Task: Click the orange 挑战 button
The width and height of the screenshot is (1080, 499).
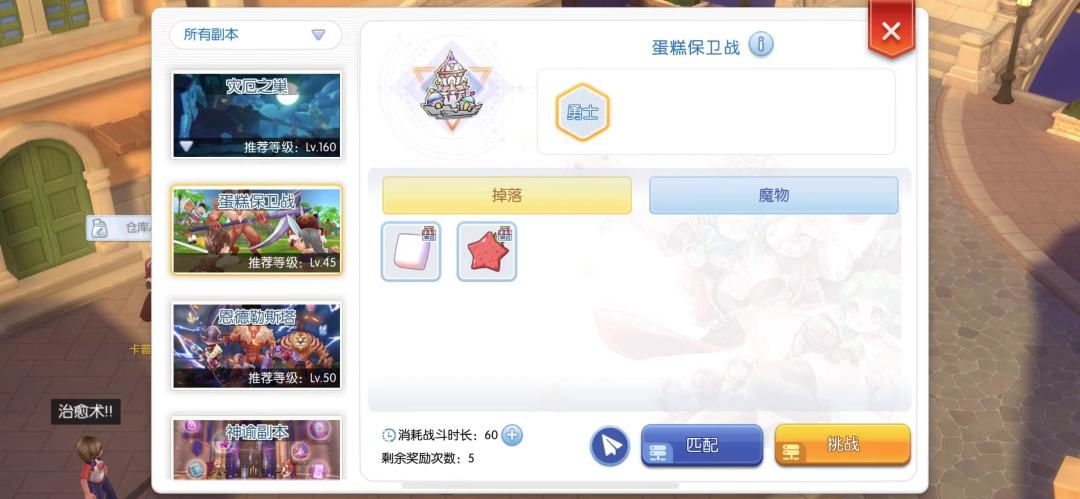Action: coord(842,445)
